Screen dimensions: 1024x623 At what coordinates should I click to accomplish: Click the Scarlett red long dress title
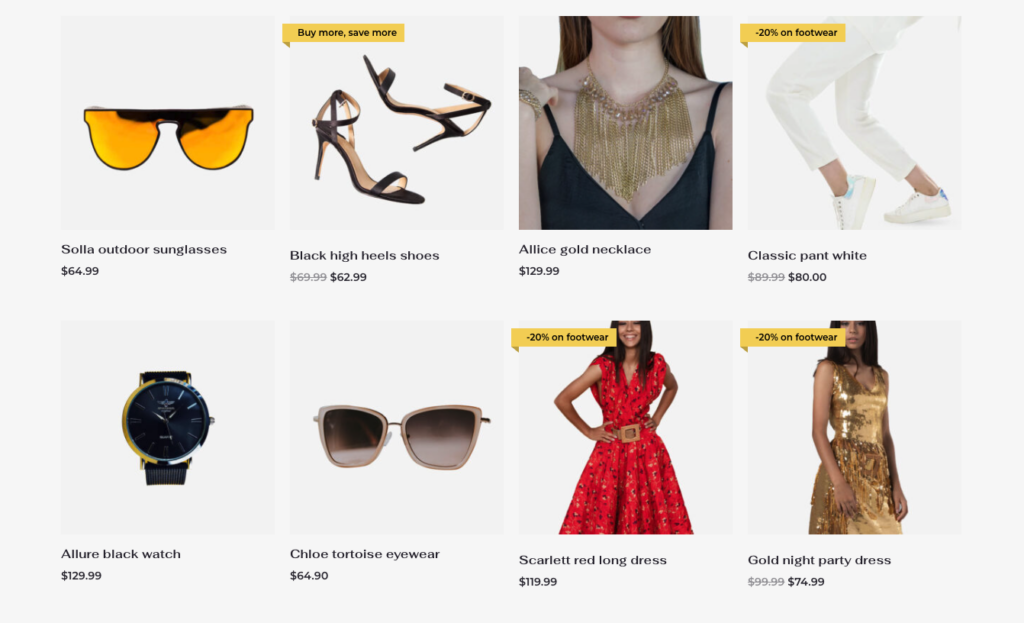(x=592, y=560)
